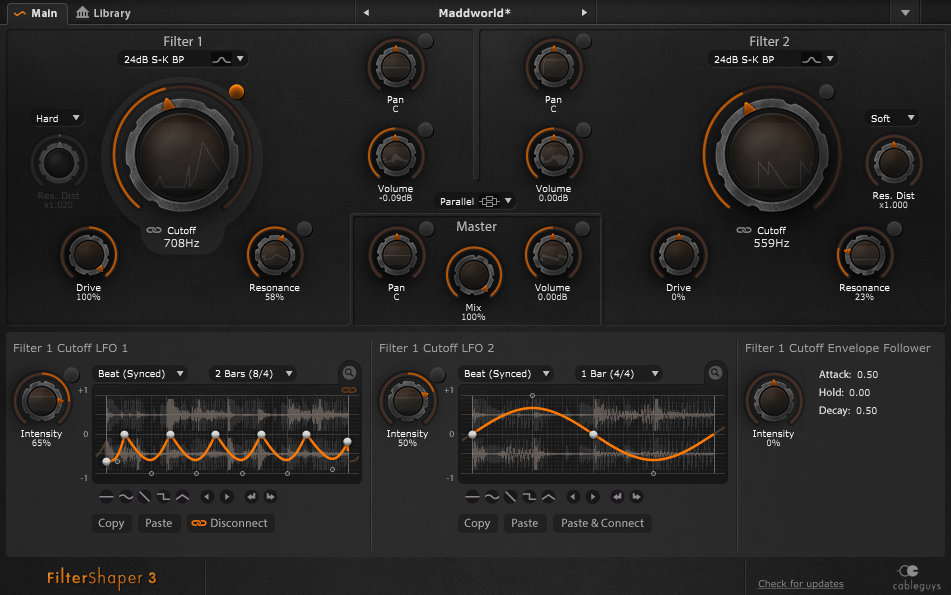Click the orange link icon above LFO 1 graph
Image resolution: width=951 pixels, height=595 pixels.
click(x=349, y=390)
